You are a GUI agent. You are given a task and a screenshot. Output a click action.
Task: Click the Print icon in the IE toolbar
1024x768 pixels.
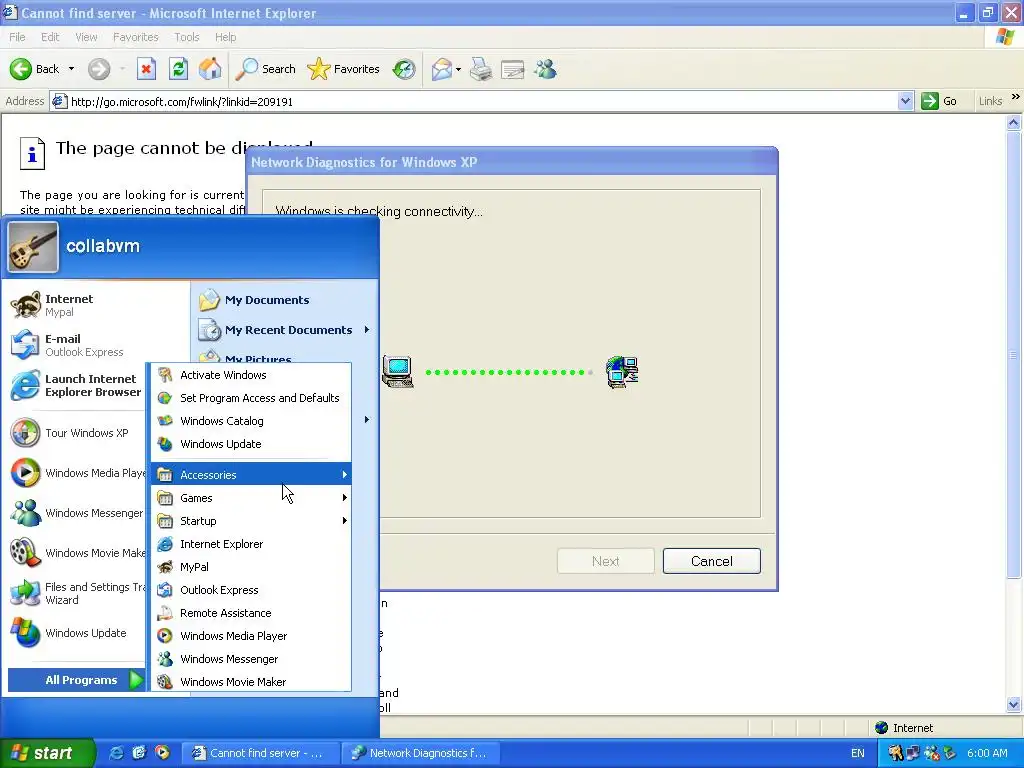[481, 69]
